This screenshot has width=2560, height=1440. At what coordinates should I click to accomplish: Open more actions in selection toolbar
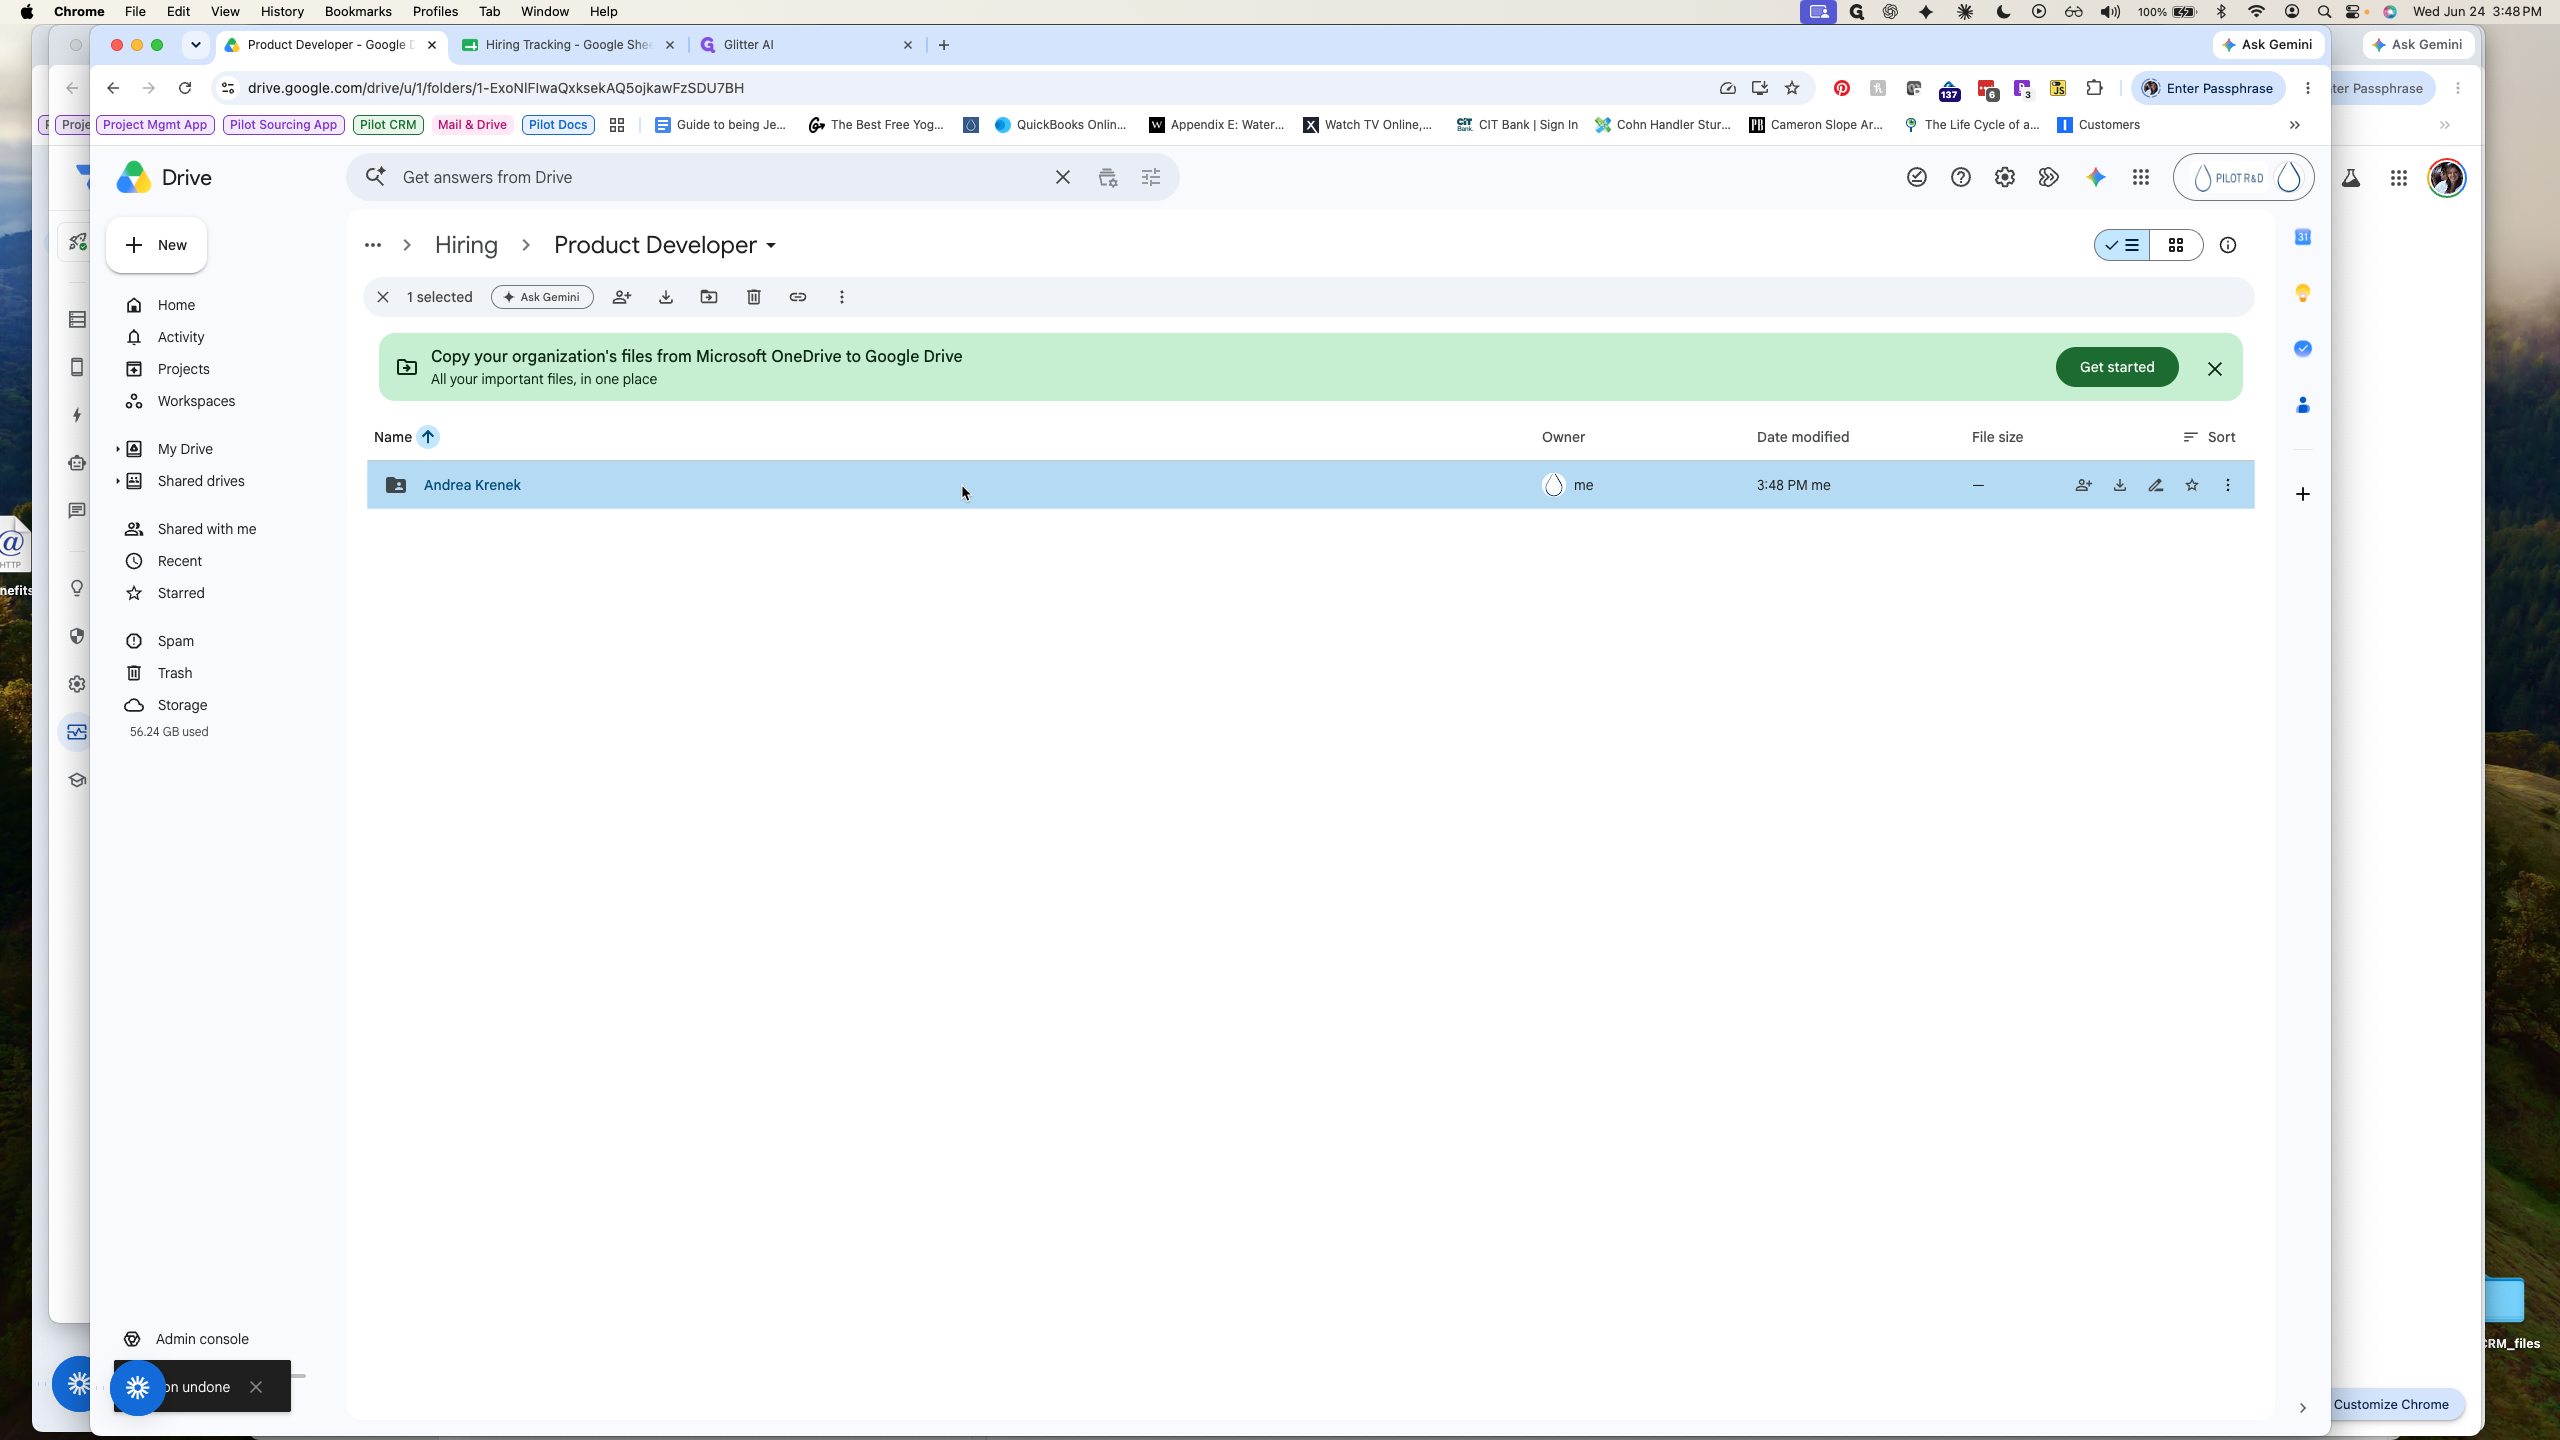point(842,297)
